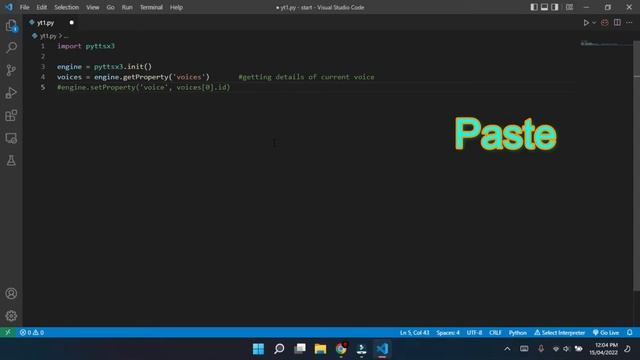Click Ln 5, Col 43 in status bar
Viewport: 640px width, 360px height.
tap(414, 332)
